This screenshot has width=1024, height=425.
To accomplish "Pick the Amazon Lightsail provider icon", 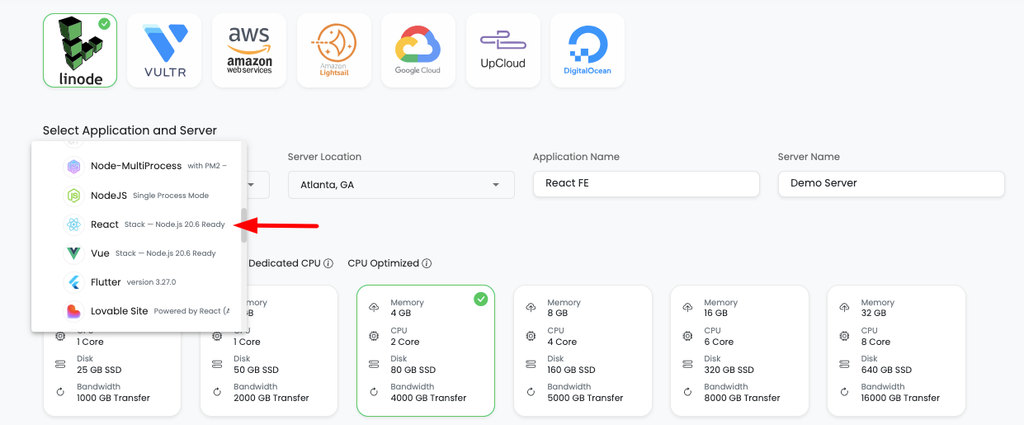I will [x=334, y=50].
